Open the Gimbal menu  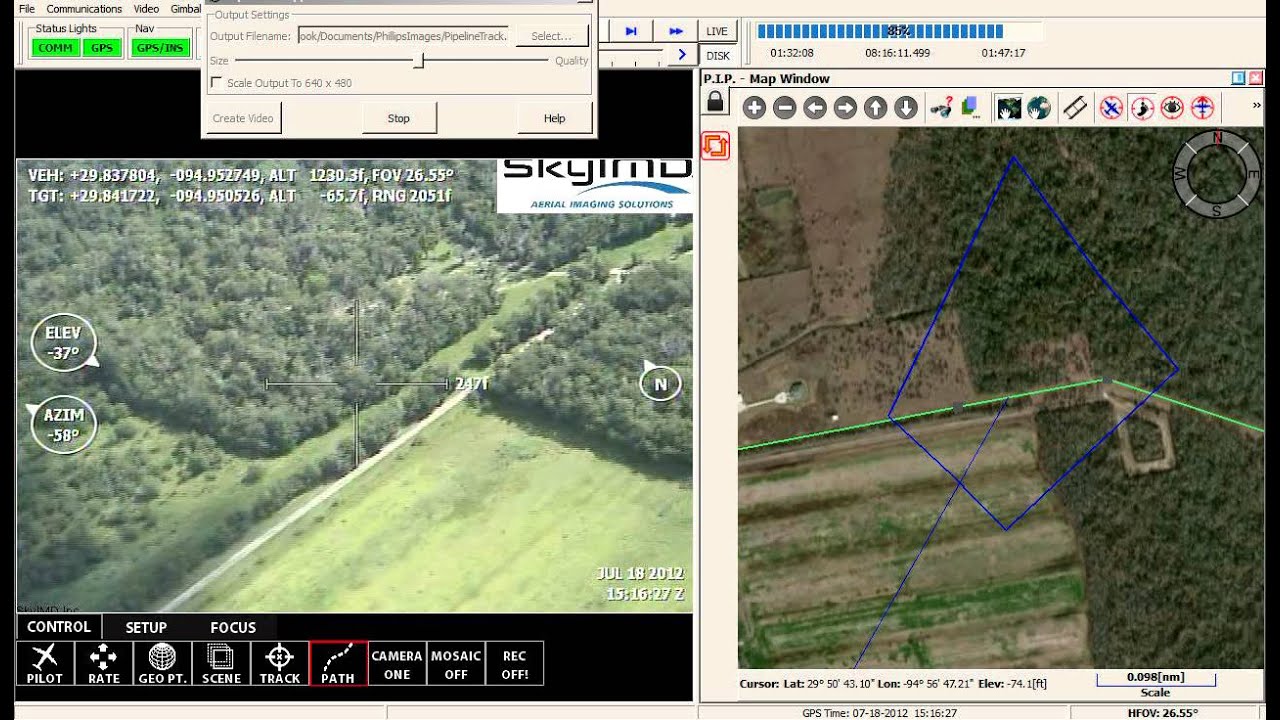pos(185,9)
